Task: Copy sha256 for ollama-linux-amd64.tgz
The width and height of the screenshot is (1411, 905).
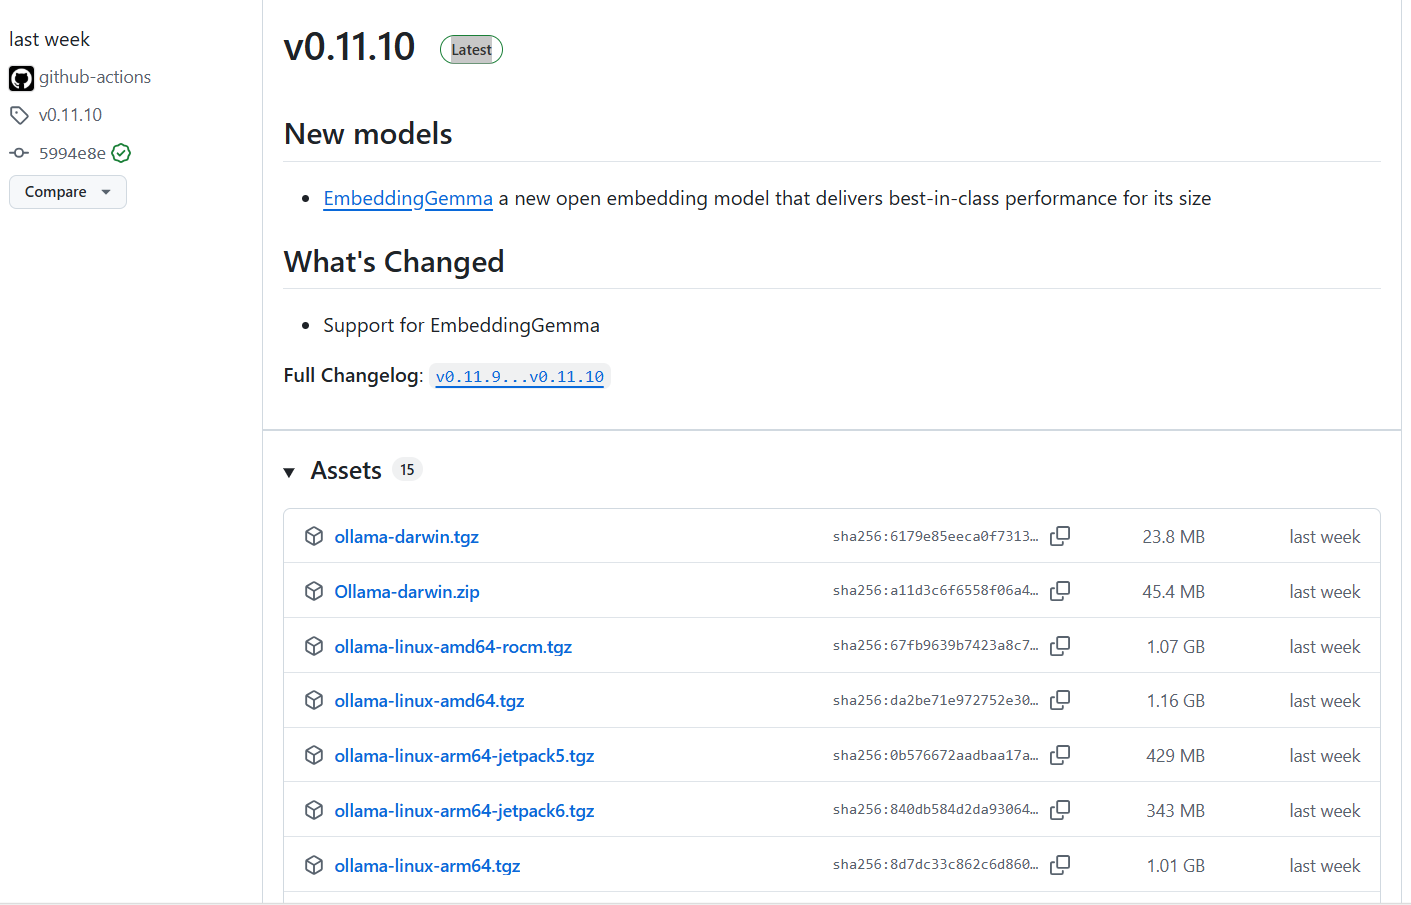Action: pos(1060,700)
